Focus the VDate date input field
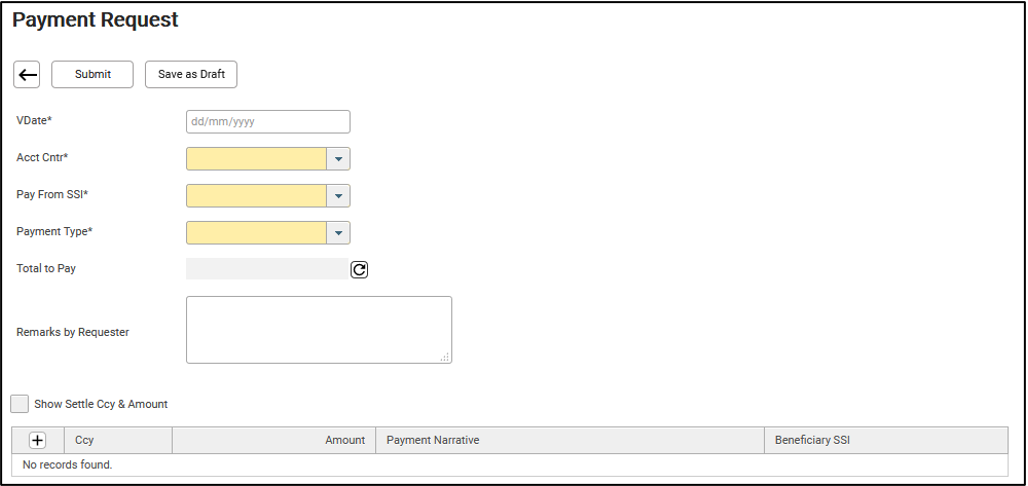Screen dimensions: 1028x486 point(268,122)
